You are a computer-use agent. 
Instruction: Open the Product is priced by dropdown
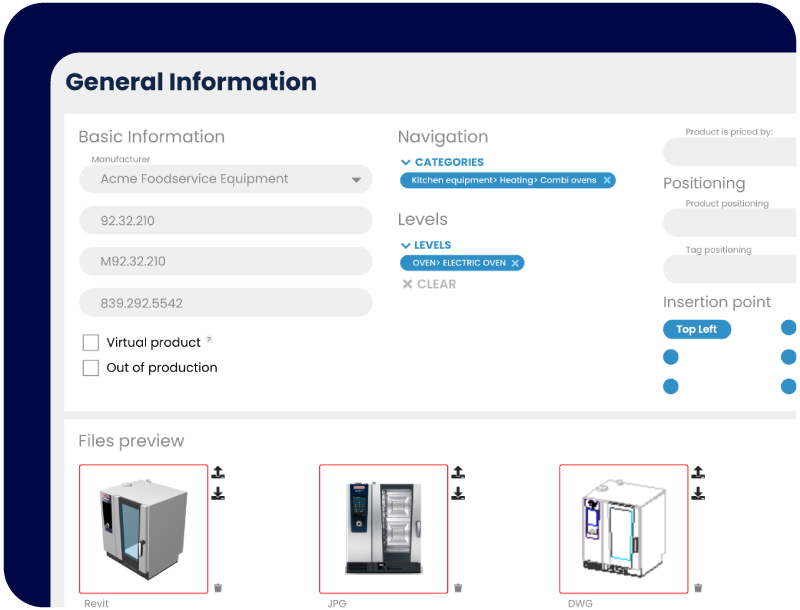coord(730,152)
